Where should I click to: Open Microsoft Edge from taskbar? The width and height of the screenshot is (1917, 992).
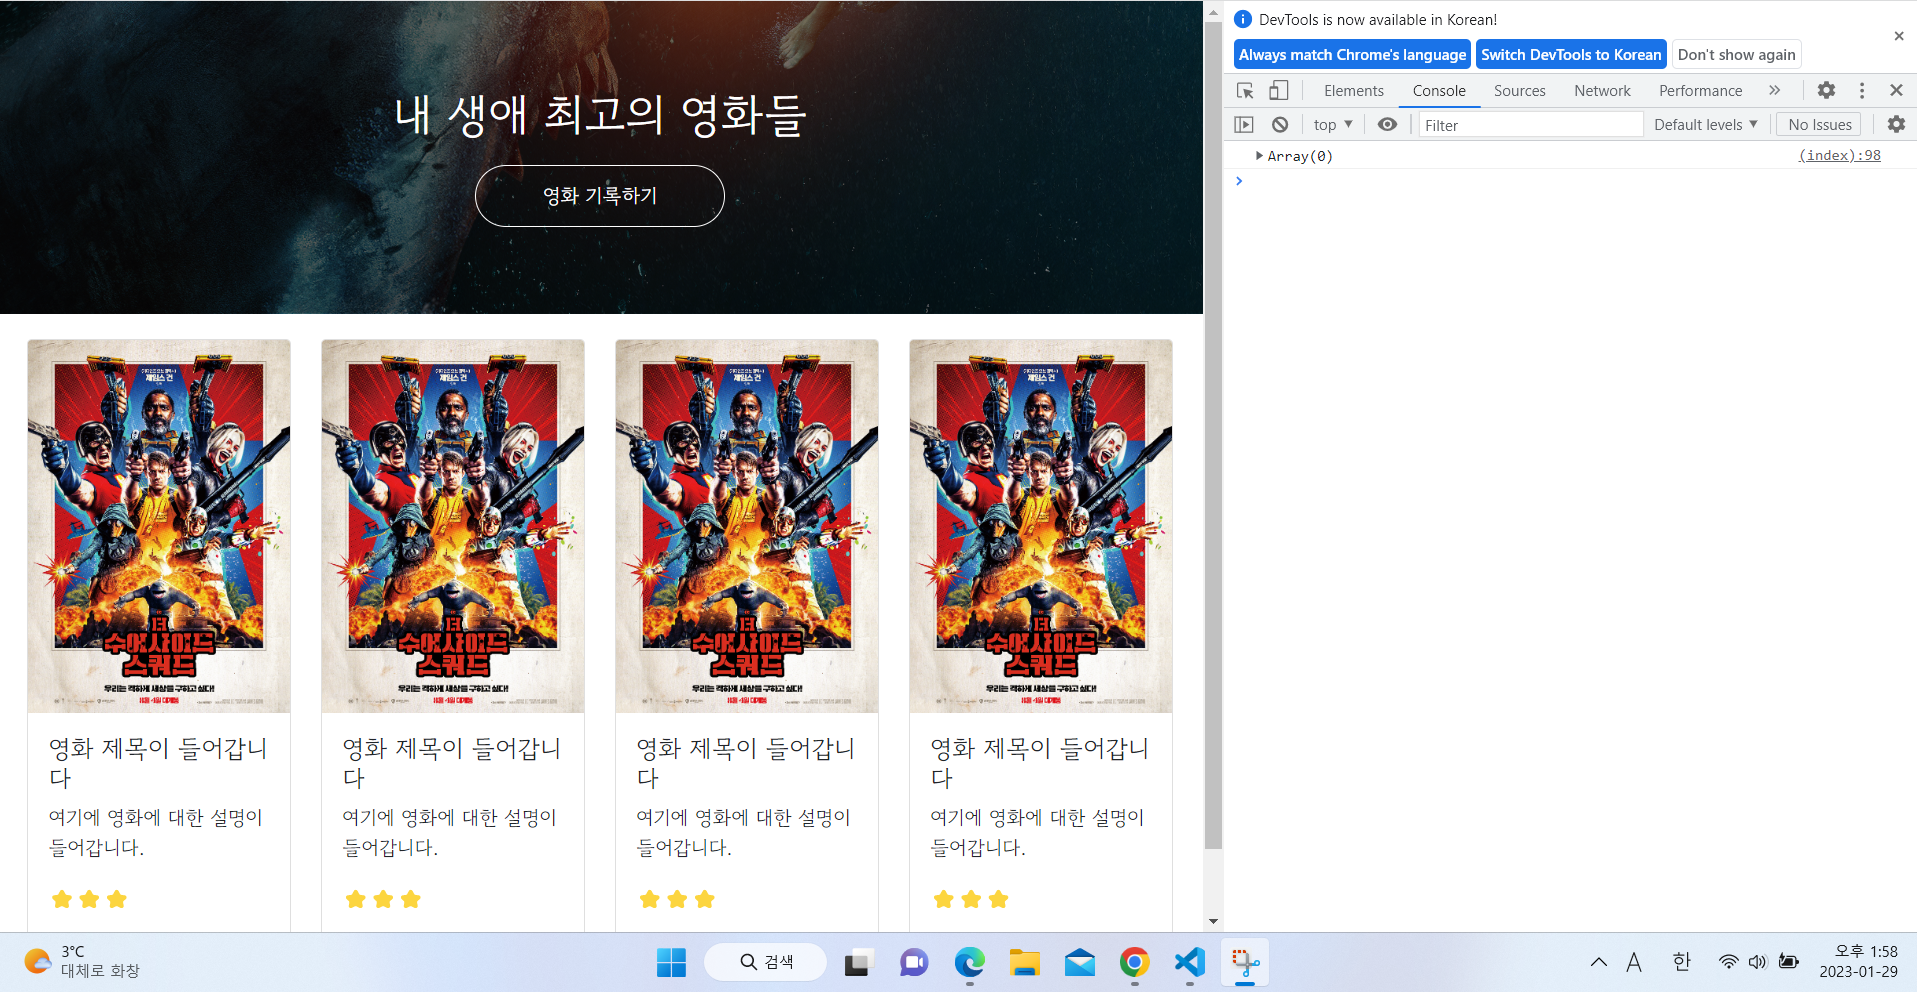[969, 963]
